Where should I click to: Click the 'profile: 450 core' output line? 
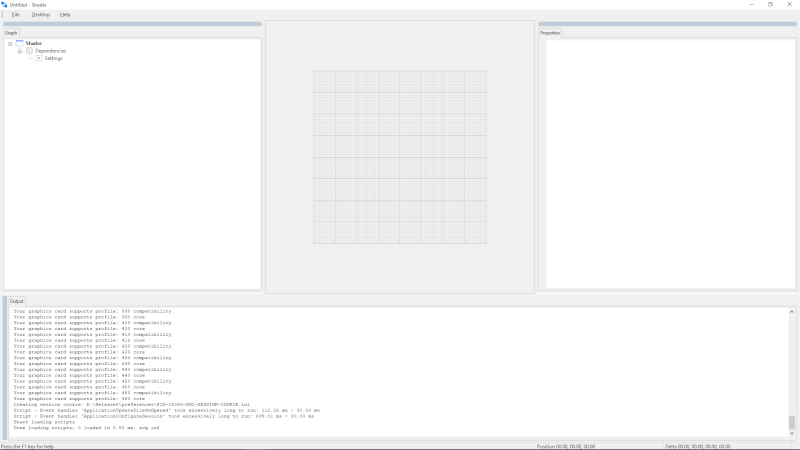pyautogui.click(x=79, y=387)
